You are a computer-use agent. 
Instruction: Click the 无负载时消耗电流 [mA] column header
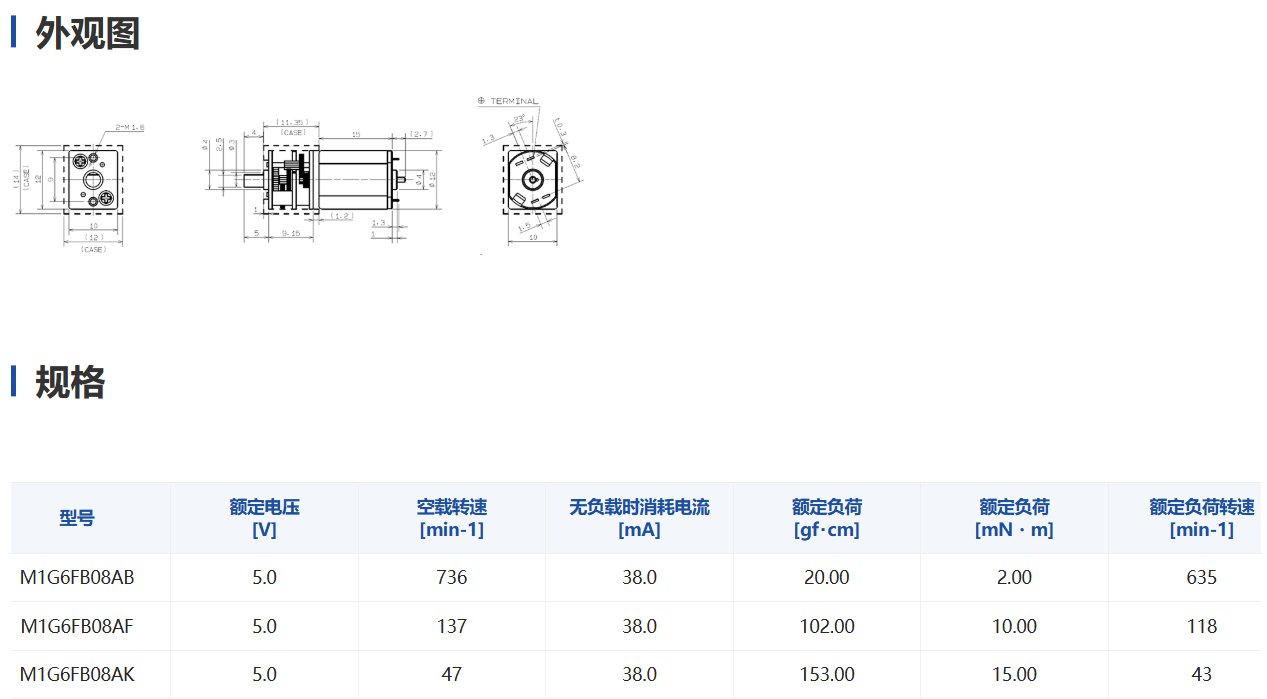point(639,518)
